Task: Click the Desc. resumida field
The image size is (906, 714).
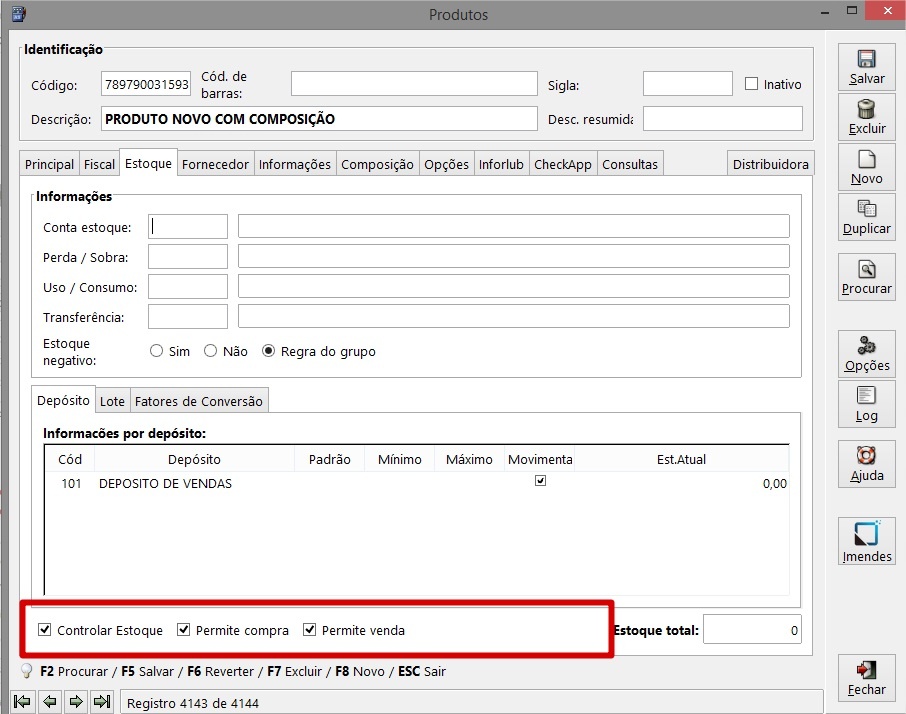Action: [723, 118]
